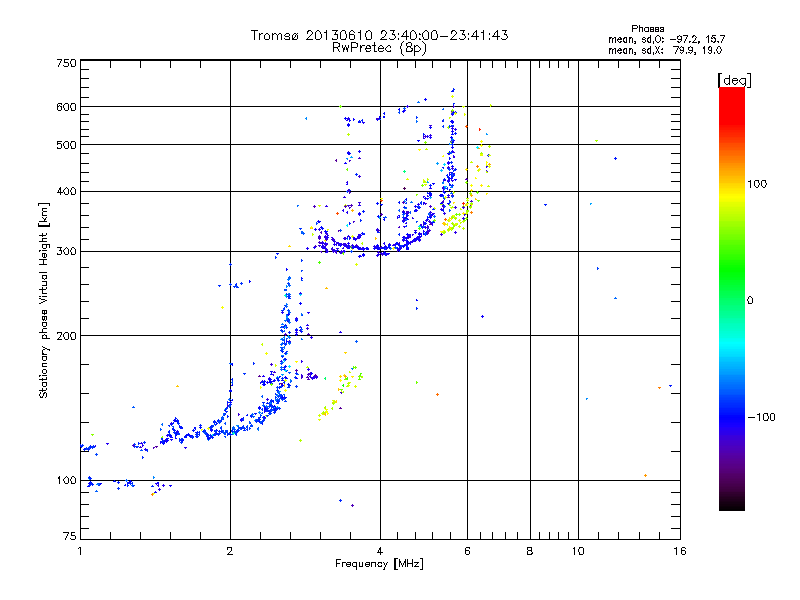Click the 'mean, sd,X: 79.9, 19.0' line

[x=665, y=50]
